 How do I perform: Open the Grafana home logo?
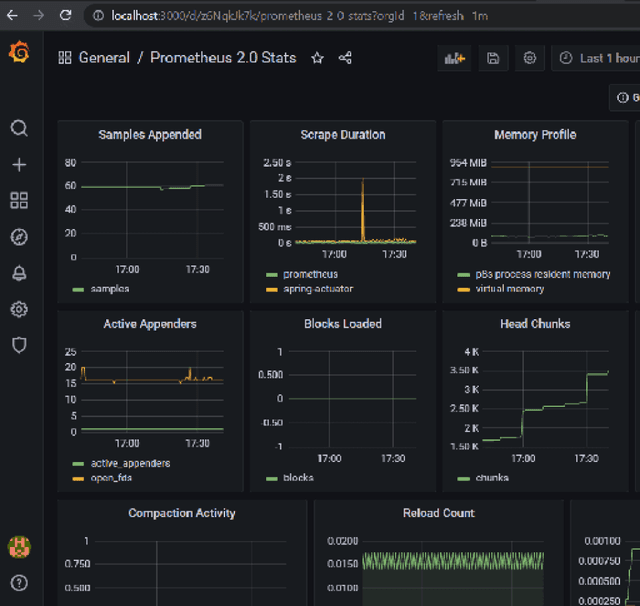[19, 52]
